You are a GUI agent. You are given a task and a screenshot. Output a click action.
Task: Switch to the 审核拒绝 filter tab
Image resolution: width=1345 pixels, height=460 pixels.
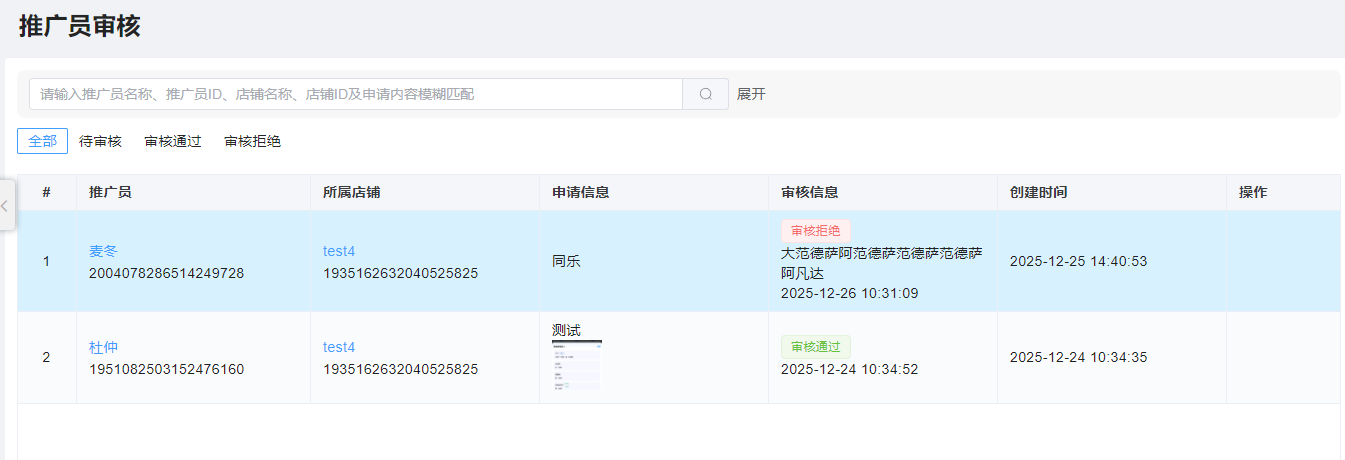point(252,141)
